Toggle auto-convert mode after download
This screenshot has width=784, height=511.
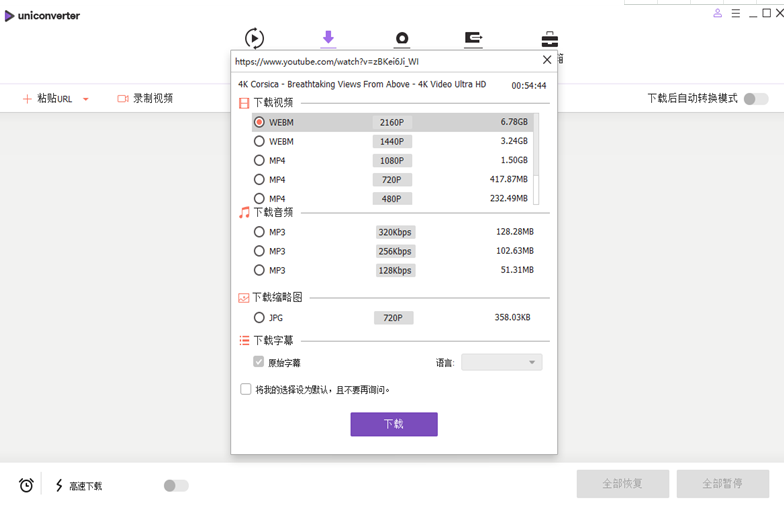tap(756, 98)
